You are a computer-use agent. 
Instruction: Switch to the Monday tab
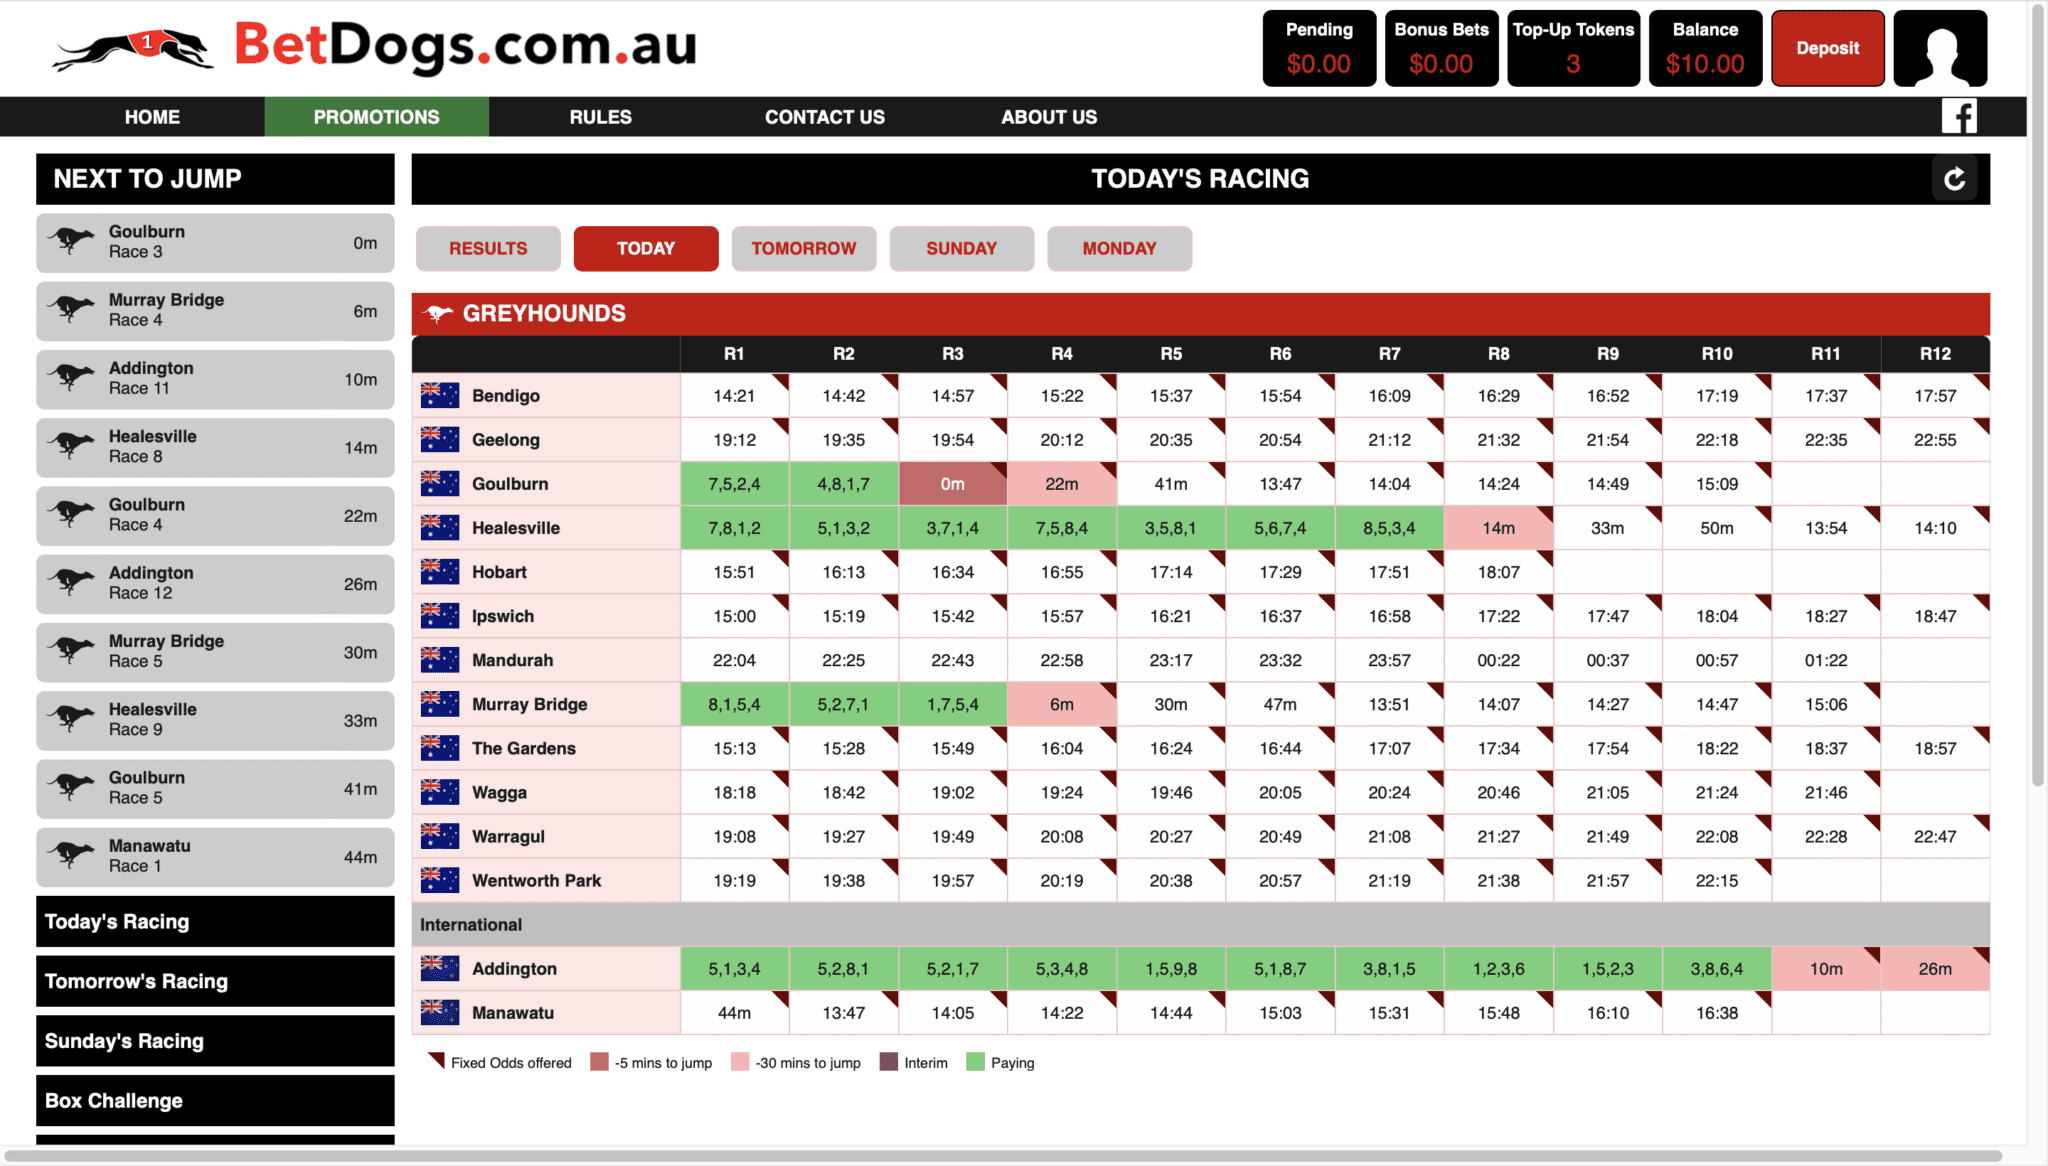click(x=1119, y=248)
